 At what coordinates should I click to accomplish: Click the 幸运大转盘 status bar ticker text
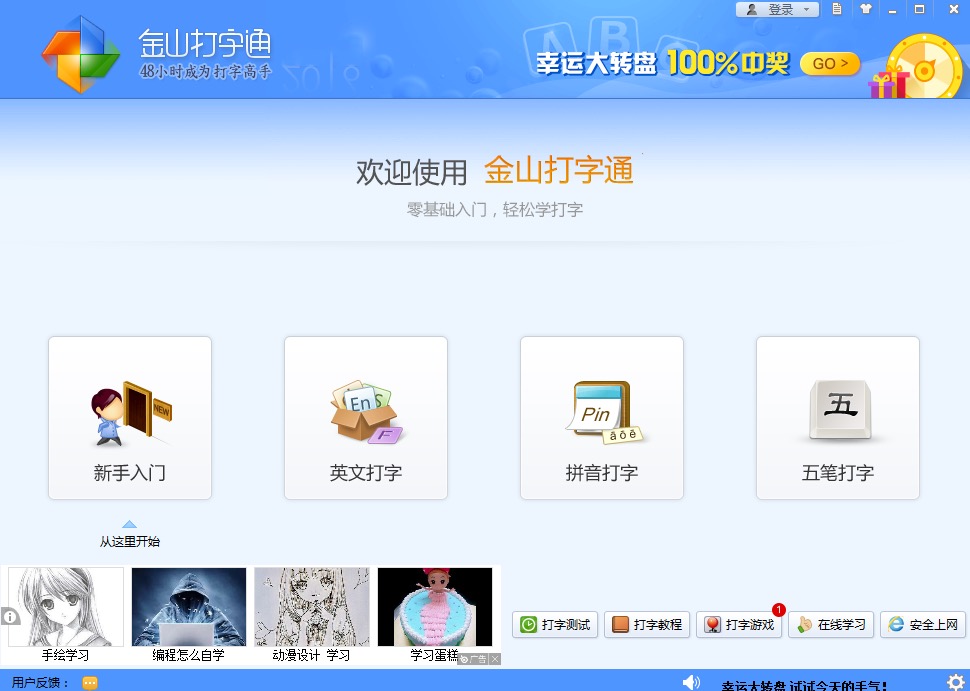click(x=804, y=685)
